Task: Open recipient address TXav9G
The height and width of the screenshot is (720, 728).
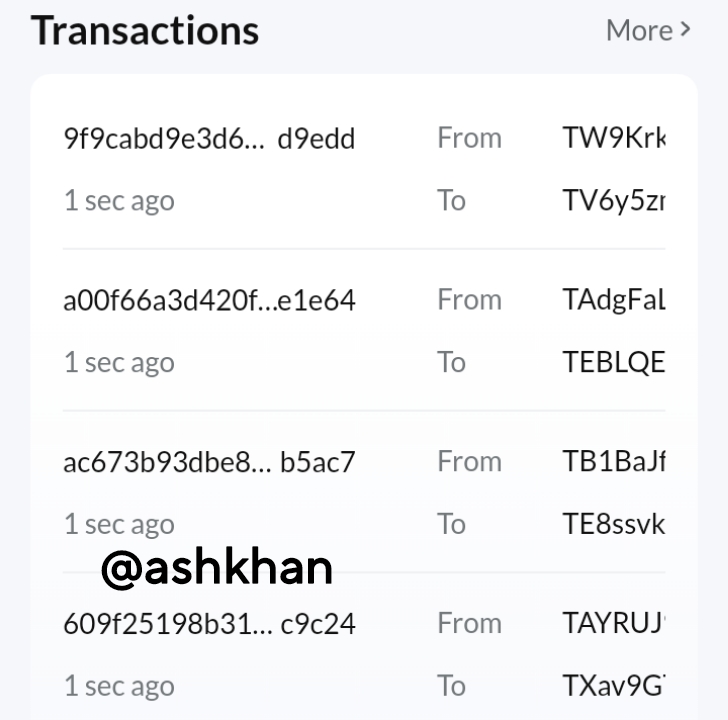Action: (x=614, y=686)
